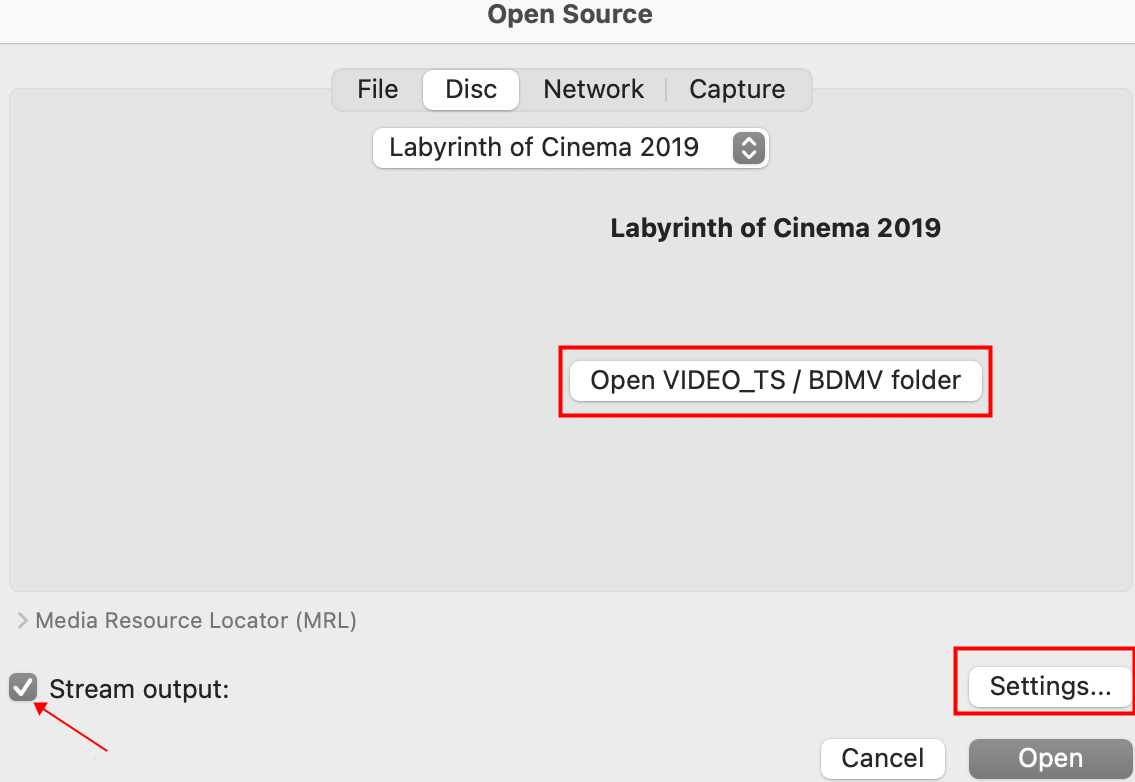Confirm with the Open button
This screenshot has width=1135, height=782.
(1051, 759)
